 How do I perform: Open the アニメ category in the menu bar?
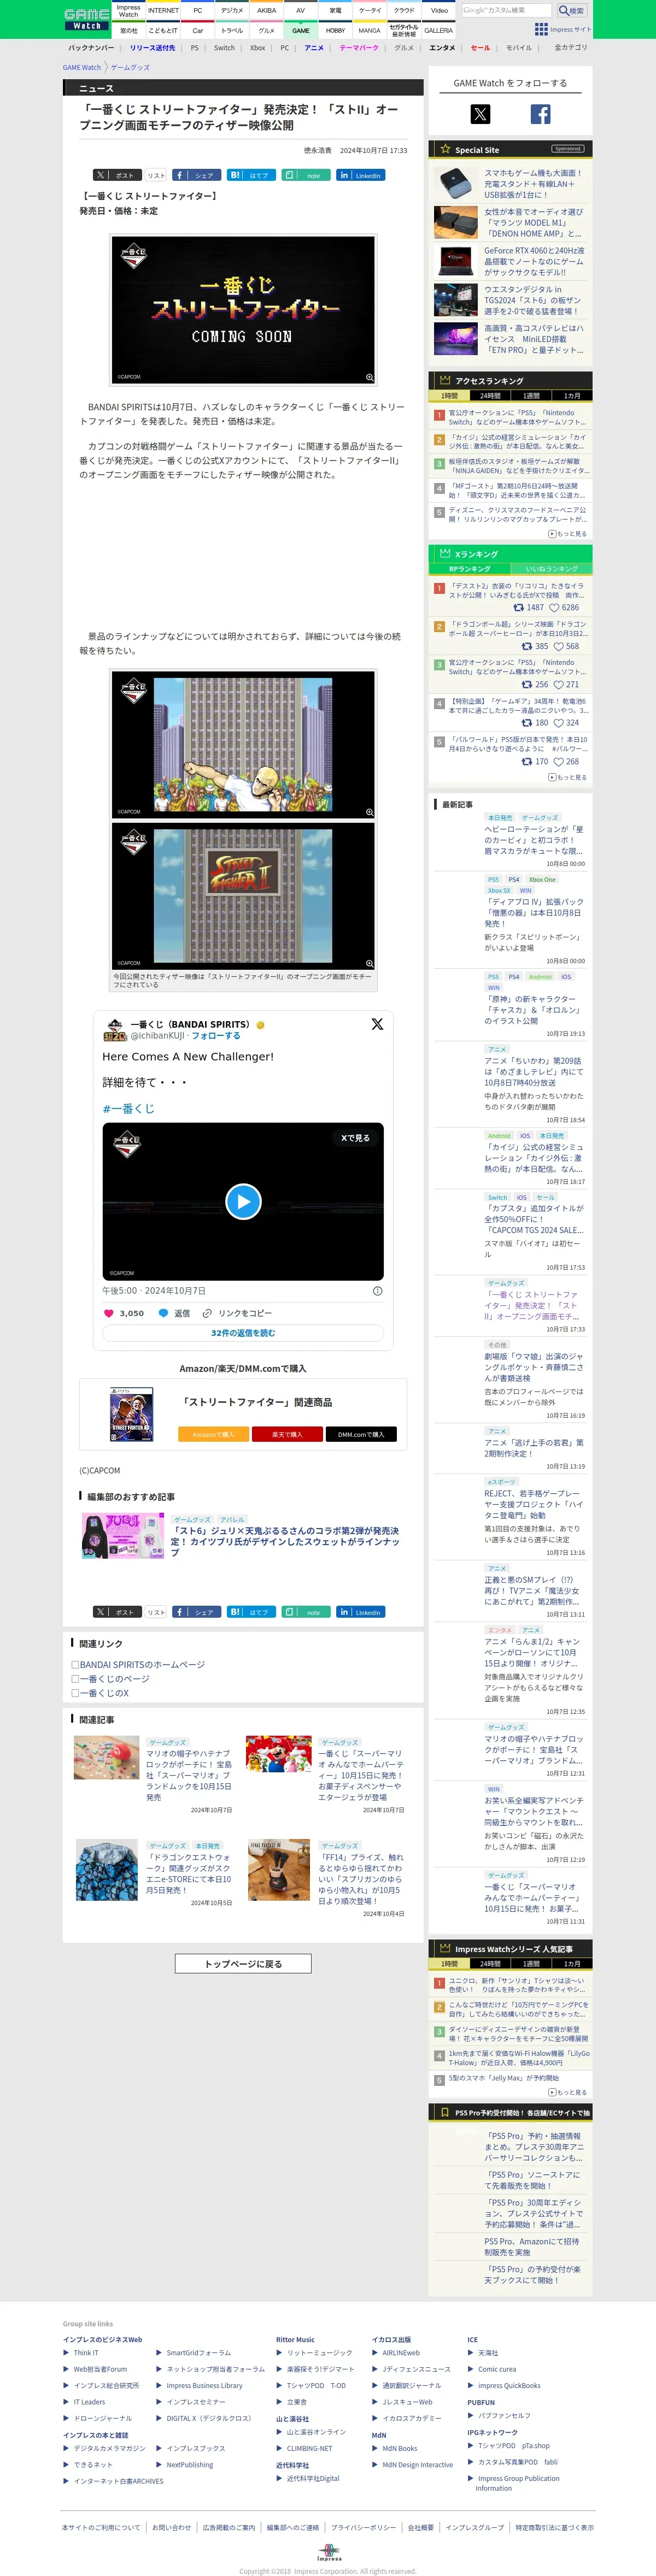(314, 48)
